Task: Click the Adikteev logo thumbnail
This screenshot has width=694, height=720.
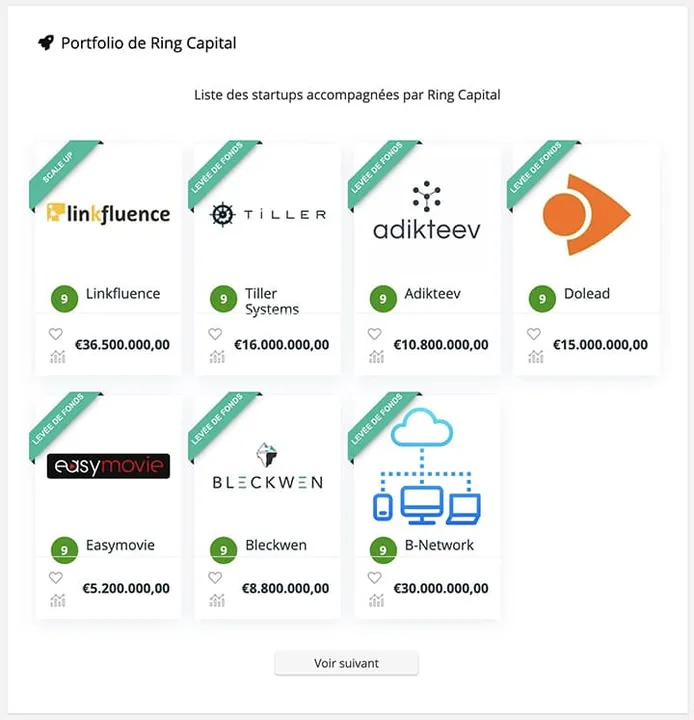Action: point(427,212)
